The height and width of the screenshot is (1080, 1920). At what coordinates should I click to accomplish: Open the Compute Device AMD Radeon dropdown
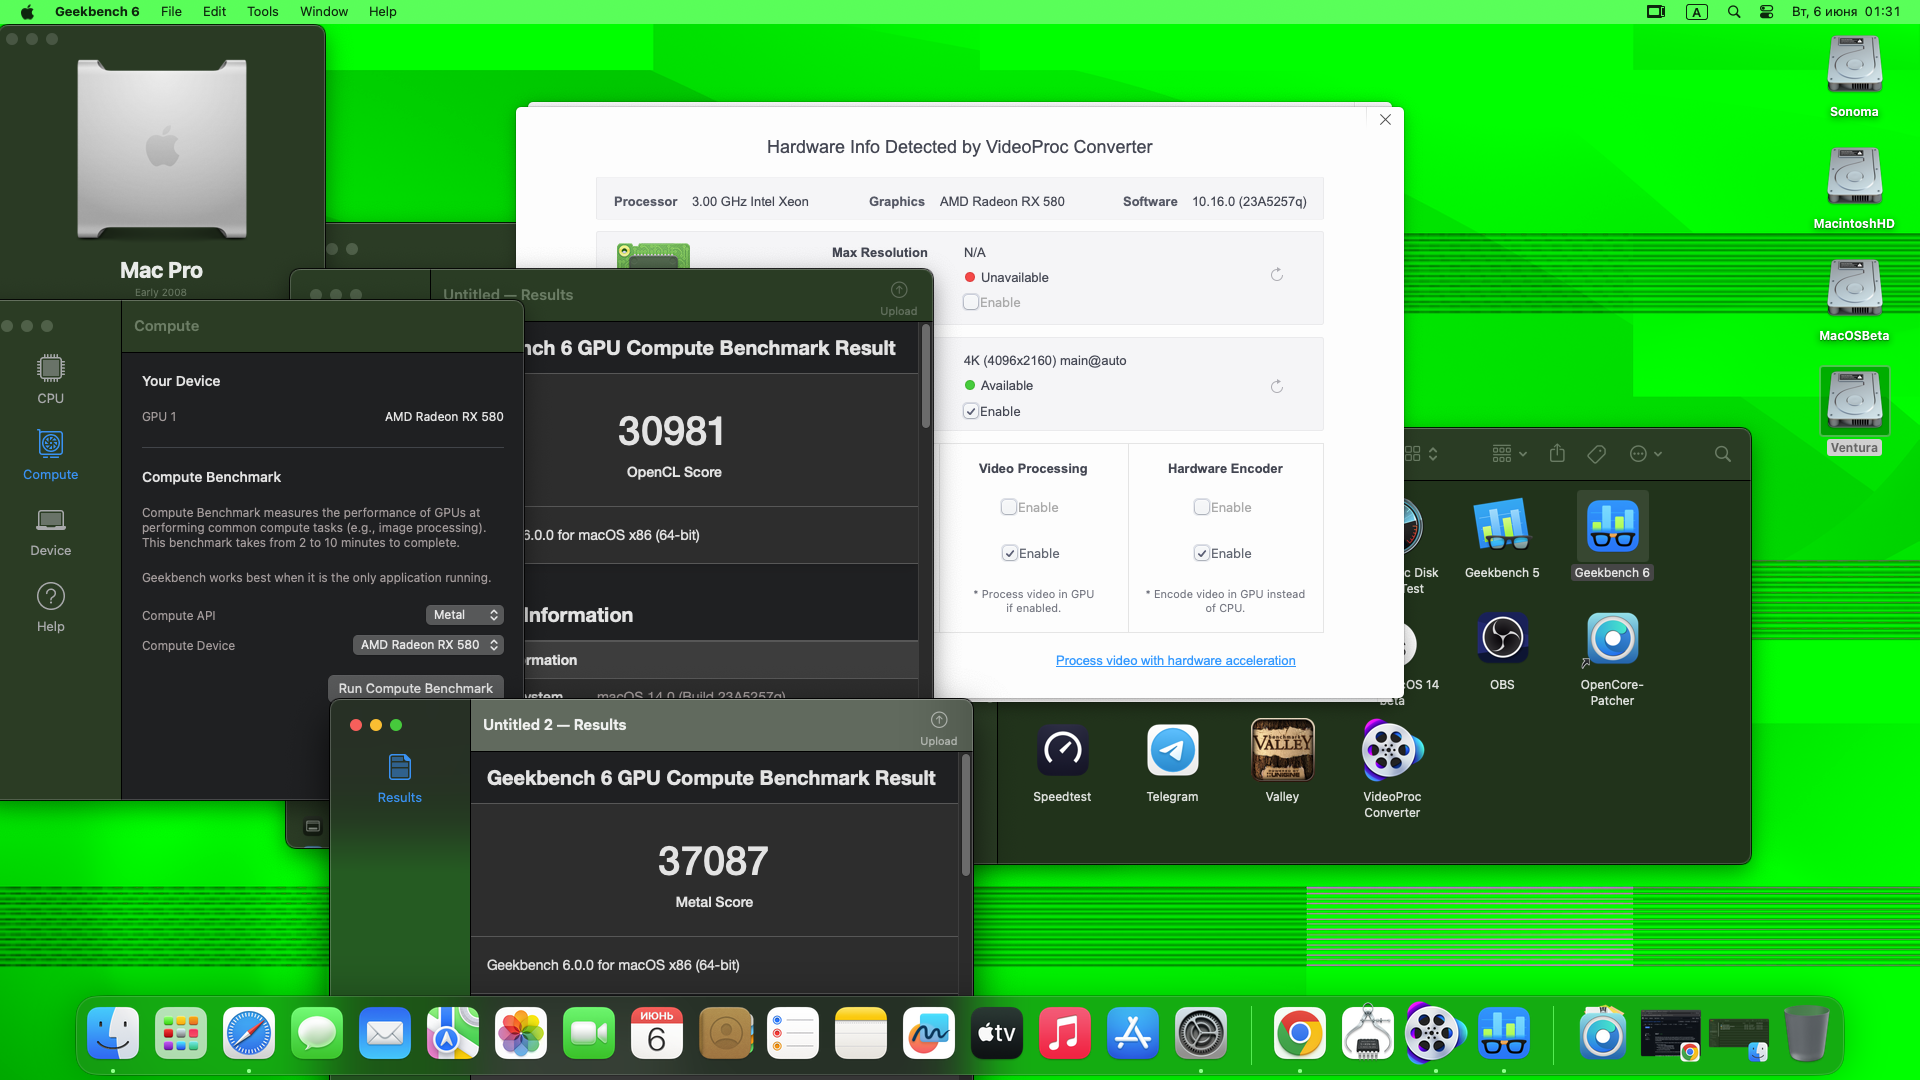(428, 645)
